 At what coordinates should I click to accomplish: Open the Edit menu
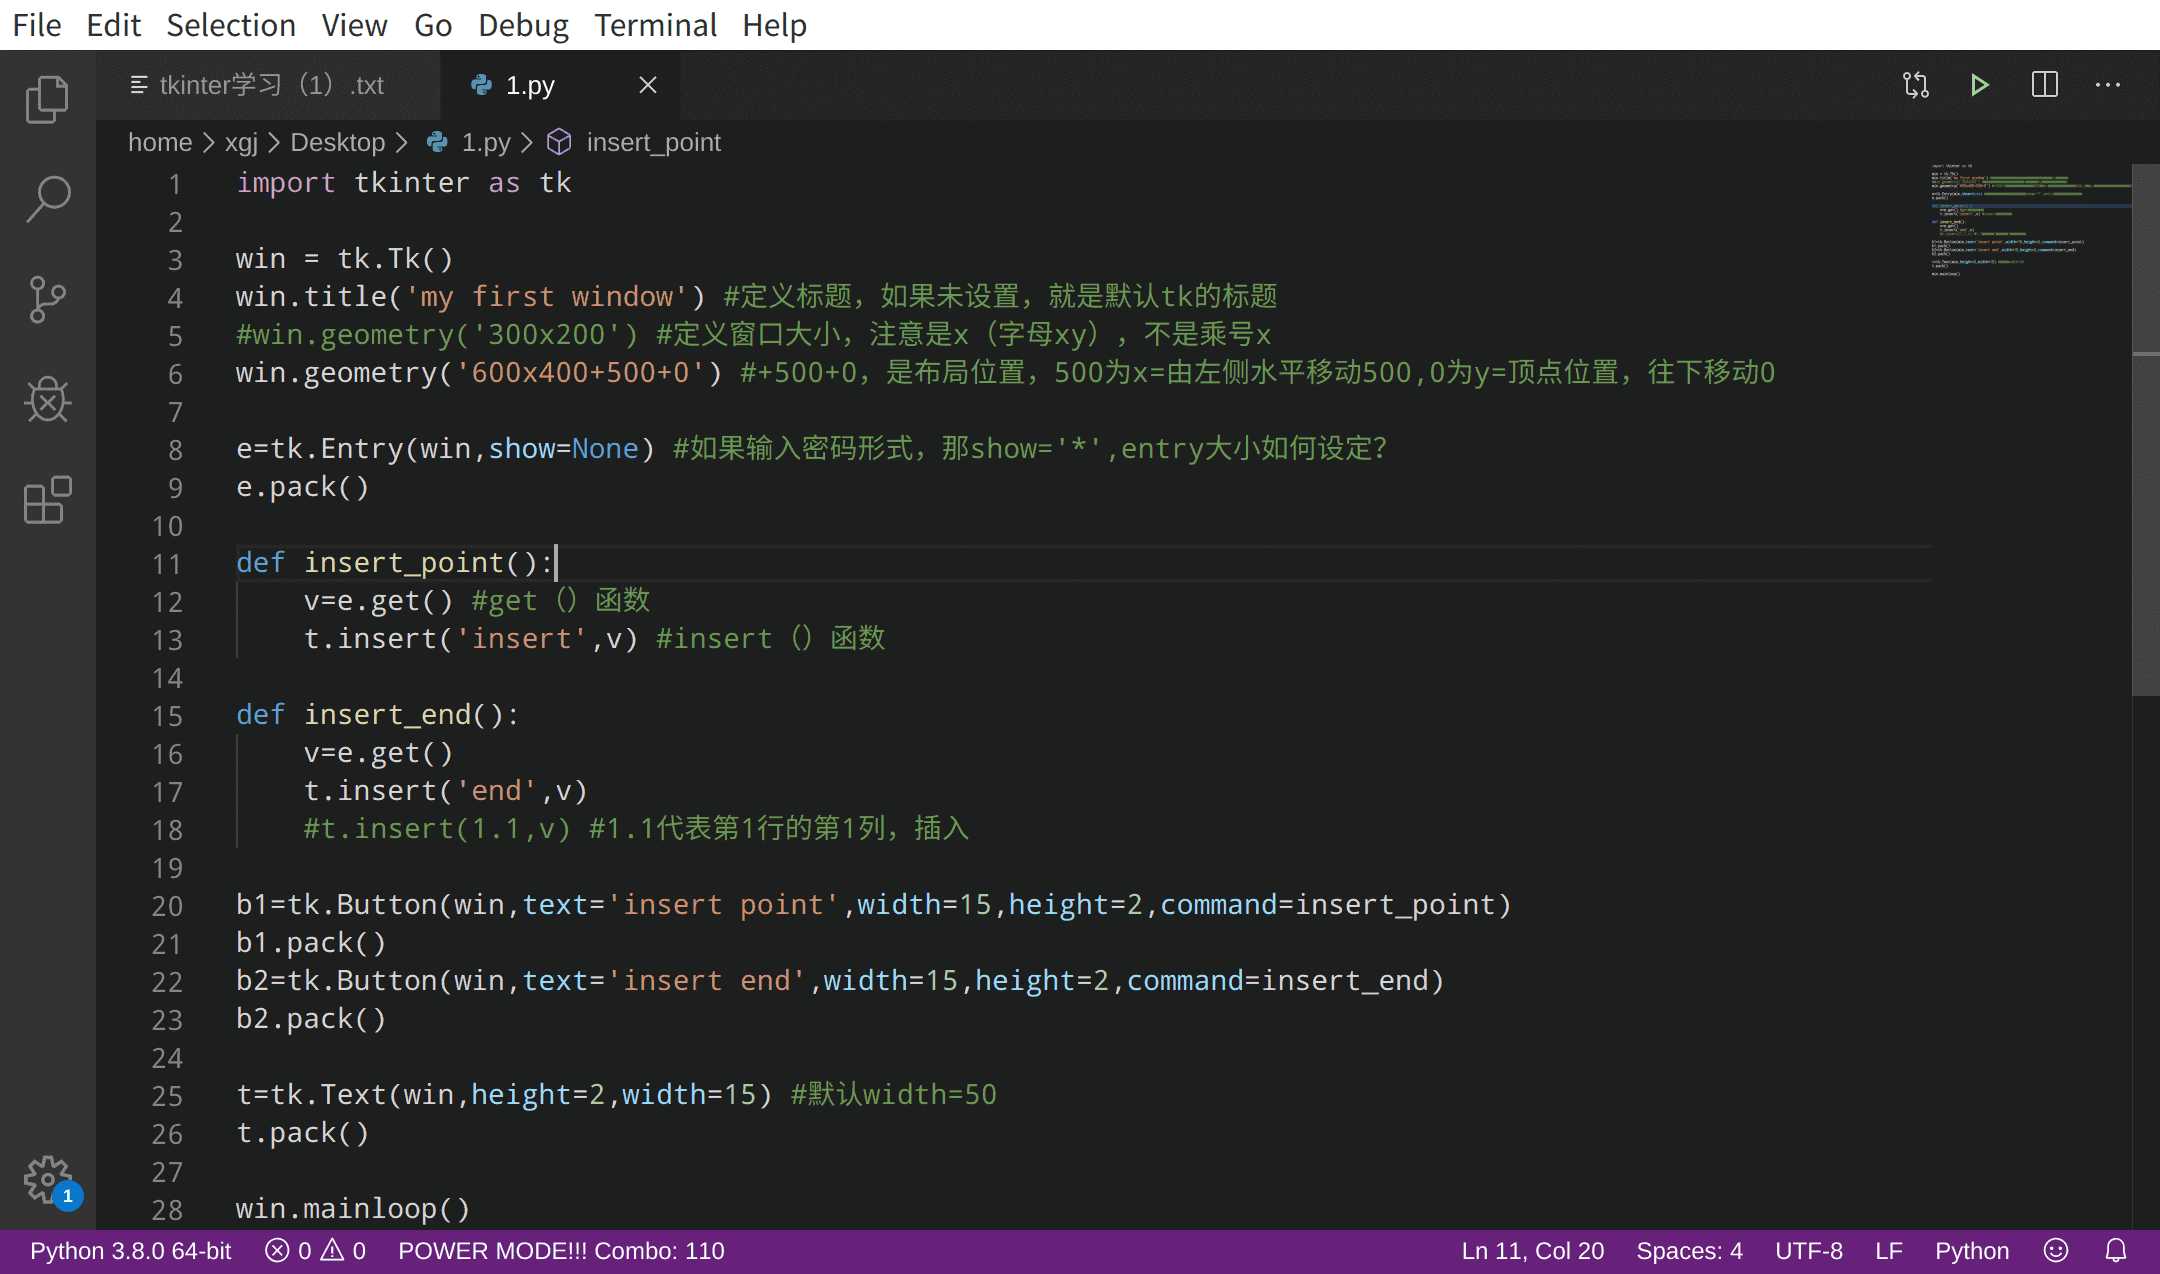pyautogui.click(x=113, y=25)
